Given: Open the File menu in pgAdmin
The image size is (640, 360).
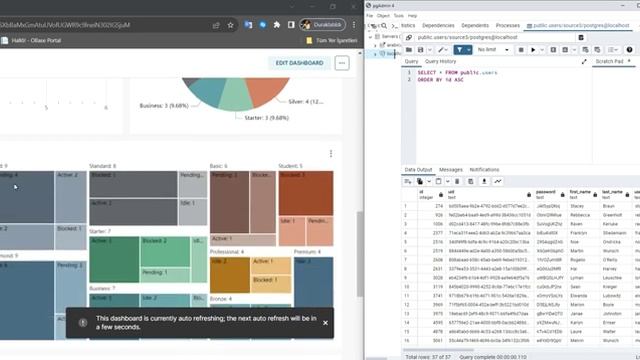Looking at the screenshot, I should click(x=369, y=16).
